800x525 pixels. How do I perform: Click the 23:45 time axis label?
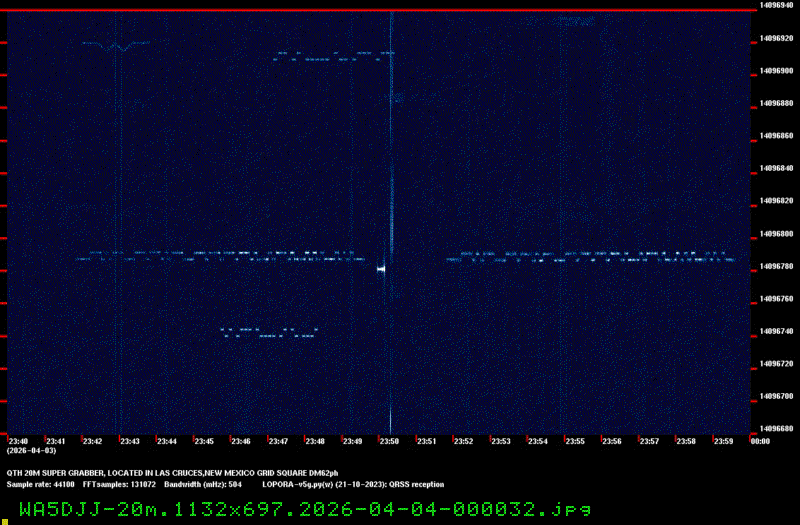pyautogui.click(x=204, y=441)
